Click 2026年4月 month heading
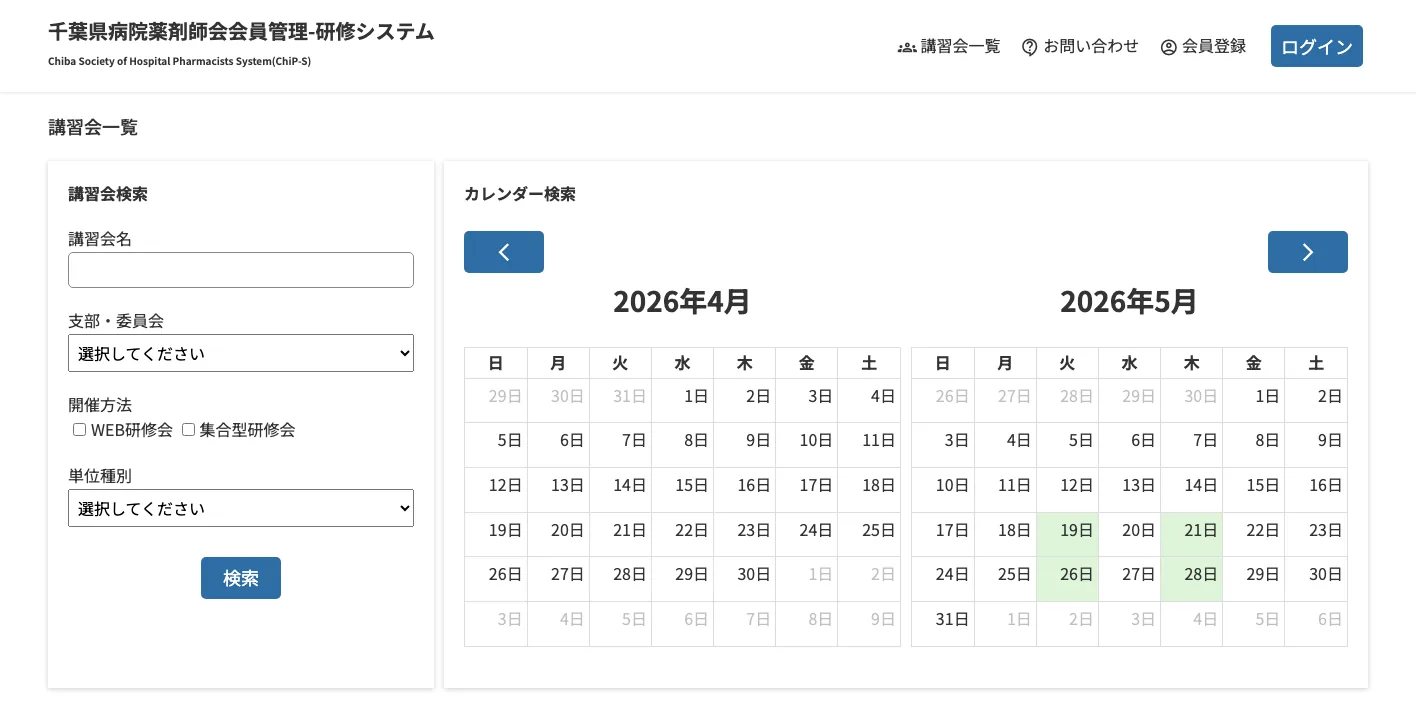The image size is (1416, 704). [x=682, y=301]
